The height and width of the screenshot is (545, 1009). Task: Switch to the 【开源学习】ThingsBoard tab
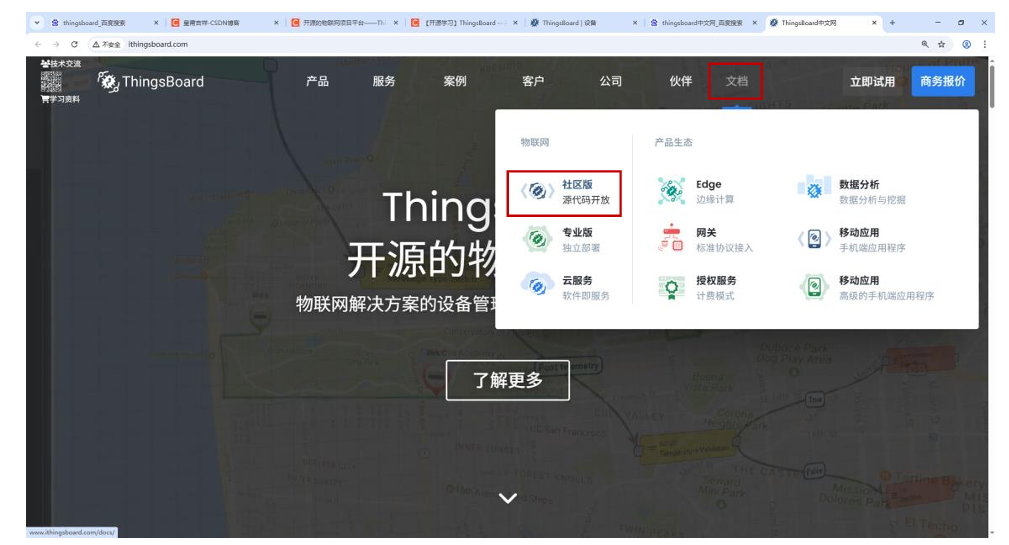point(463,23)
